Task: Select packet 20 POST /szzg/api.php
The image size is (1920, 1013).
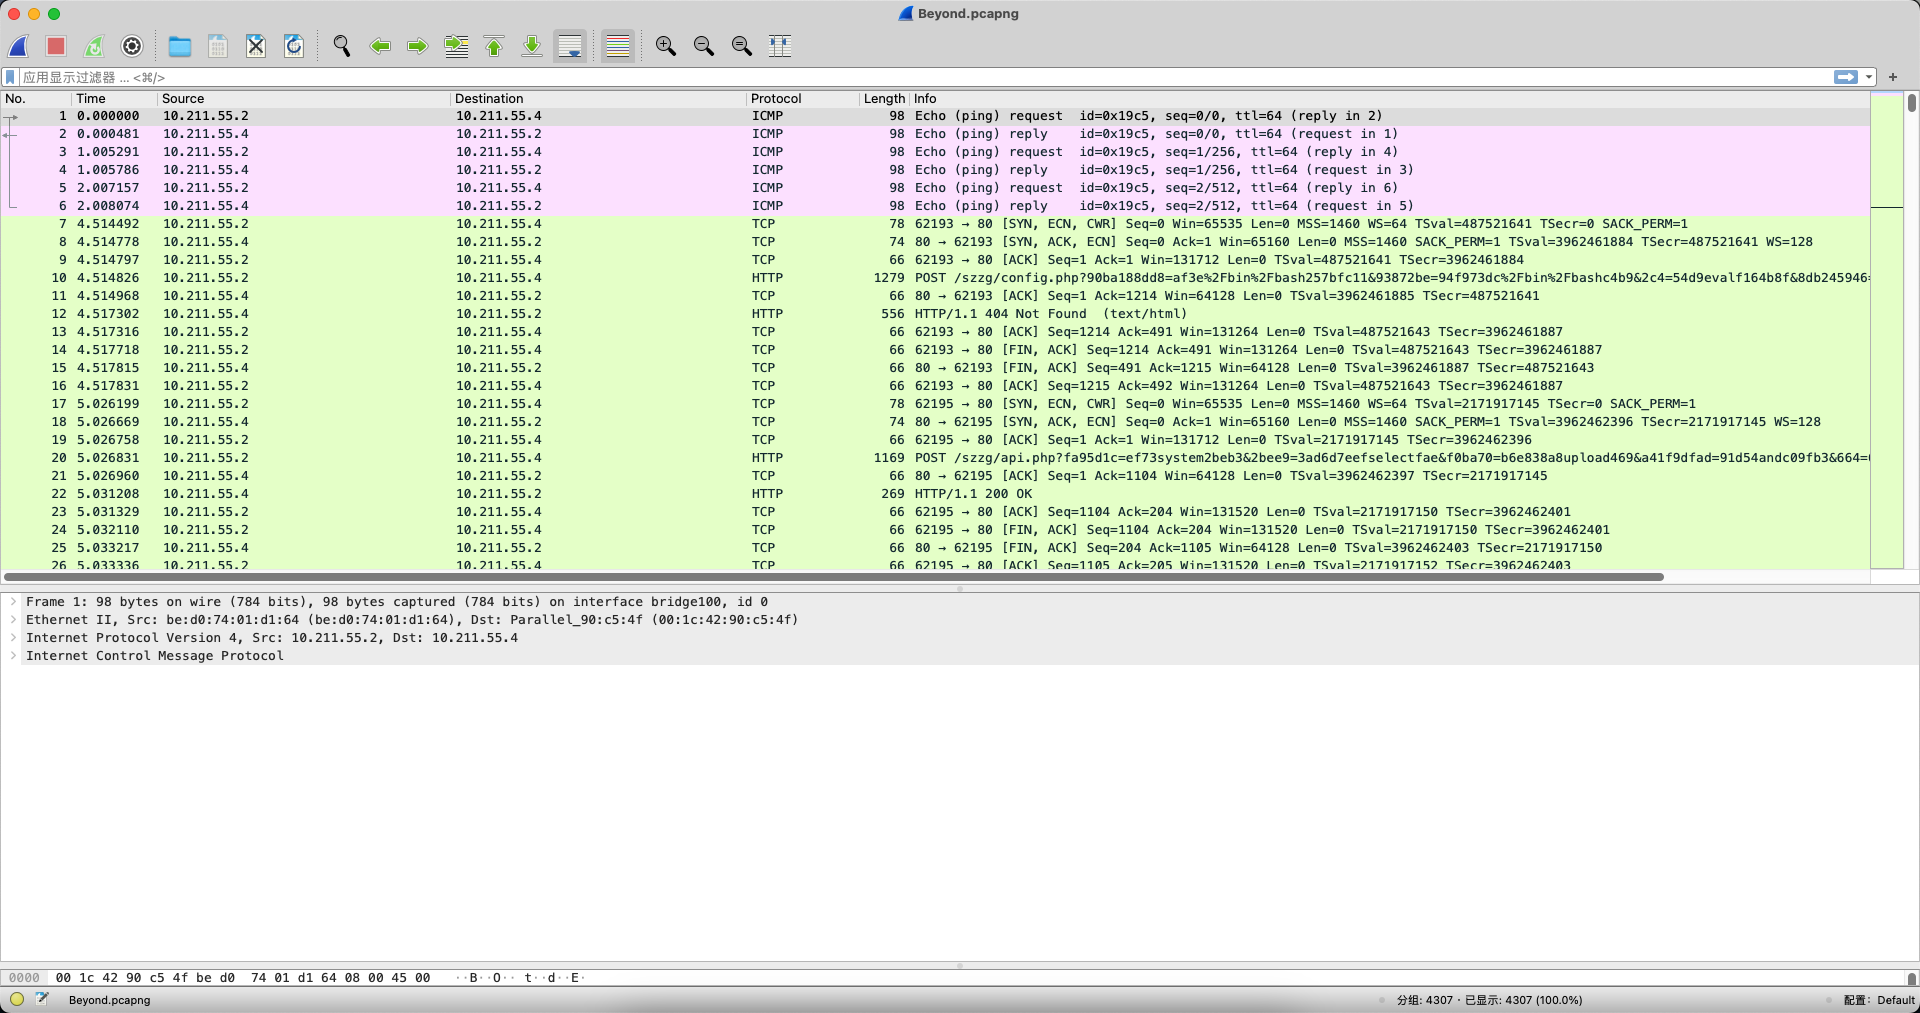Action: pyautogui.click(x=935, y=458)
